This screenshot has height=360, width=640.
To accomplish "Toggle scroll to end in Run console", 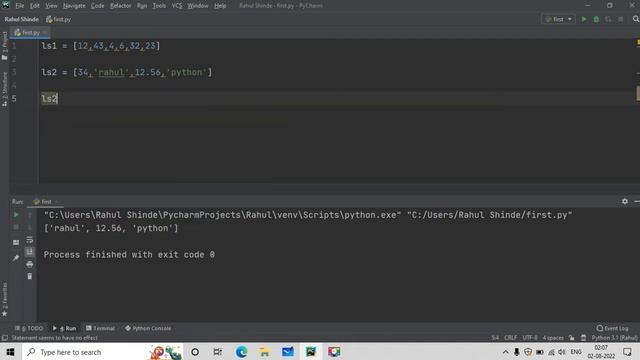I will click(29, 252).
